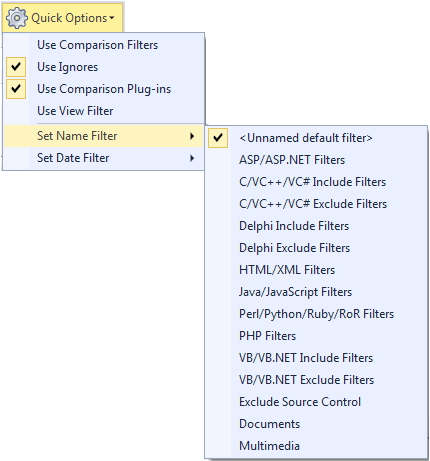Choose HTML/XML Filters entry
The width and height of the screenshot is (430, 461).
[316, 270]
